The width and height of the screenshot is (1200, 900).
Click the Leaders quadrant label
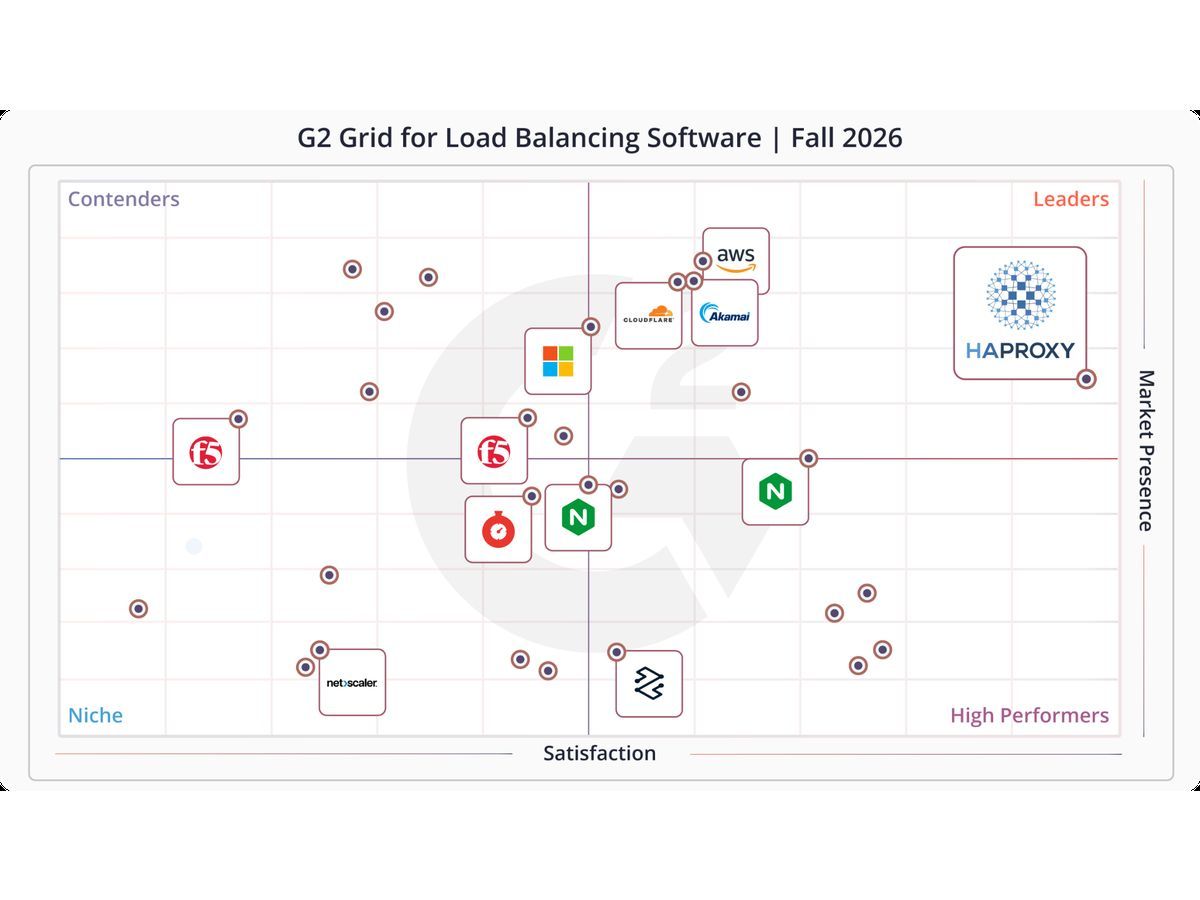(x=1071, y=199)
